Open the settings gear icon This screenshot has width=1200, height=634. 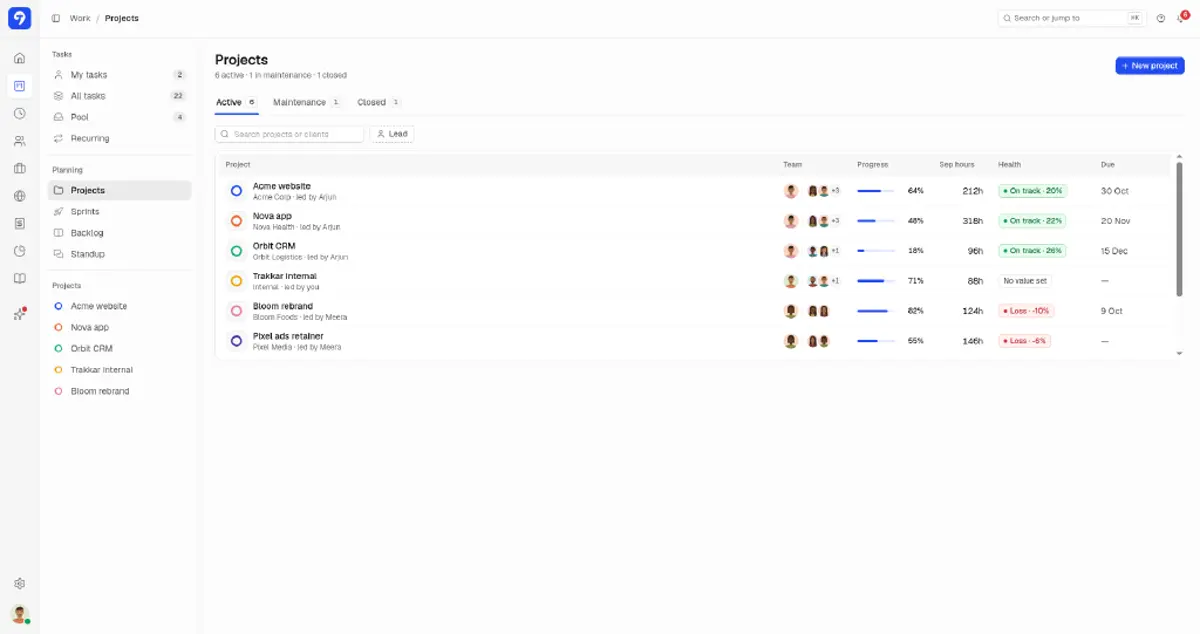click(19, 583)
